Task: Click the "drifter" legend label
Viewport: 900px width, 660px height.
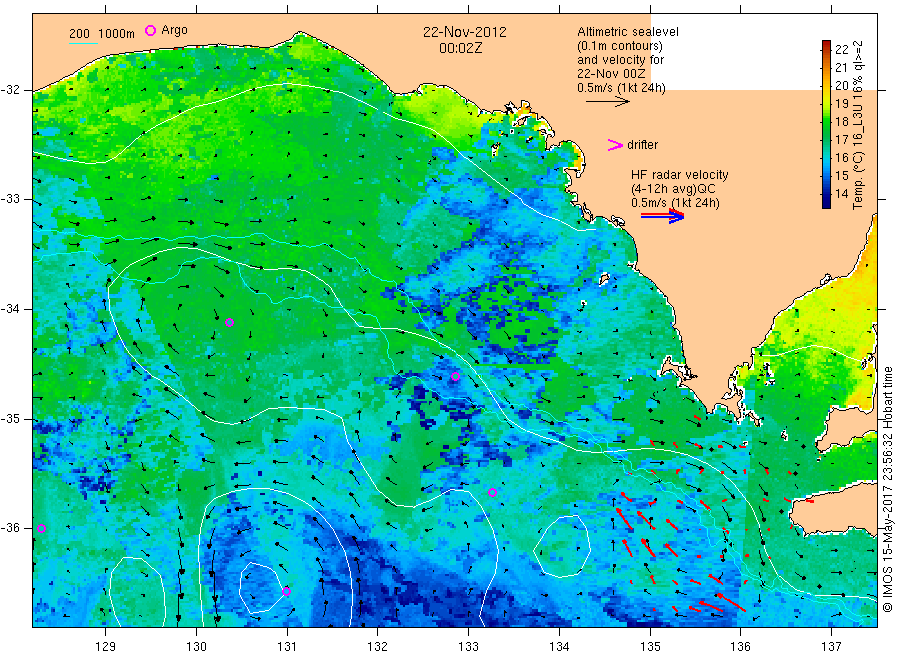Action: pyautogui.click(x=643, y=145)
